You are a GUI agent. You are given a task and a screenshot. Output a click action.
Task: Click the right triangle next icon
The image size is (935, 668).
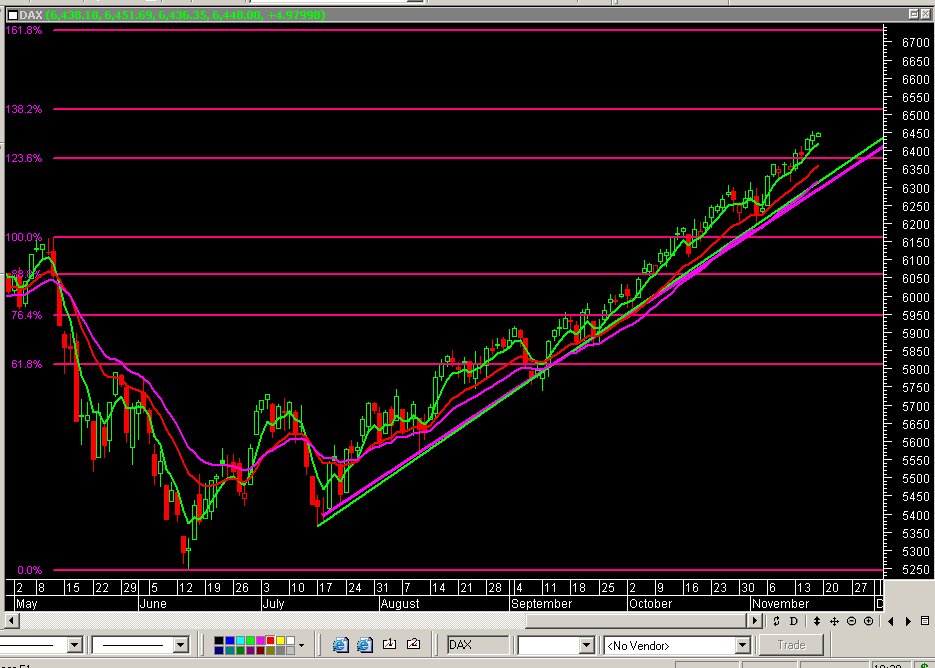coord(908,621)
